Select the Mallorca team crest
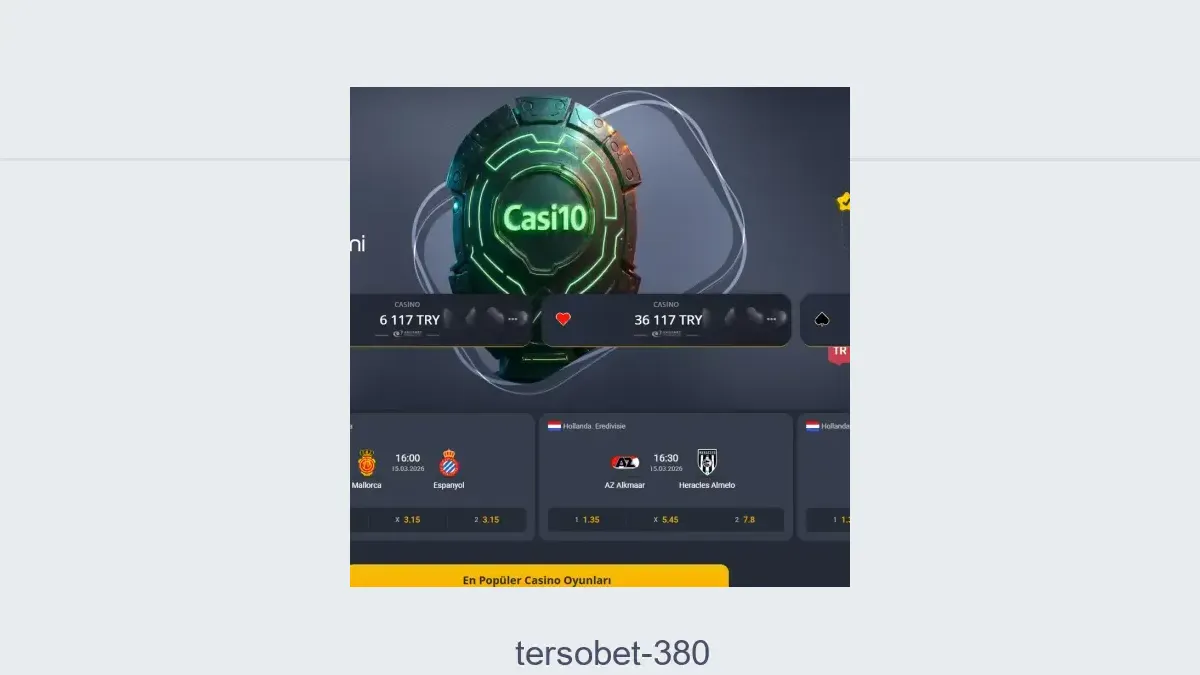1200x675 pixels. [366, 462]
